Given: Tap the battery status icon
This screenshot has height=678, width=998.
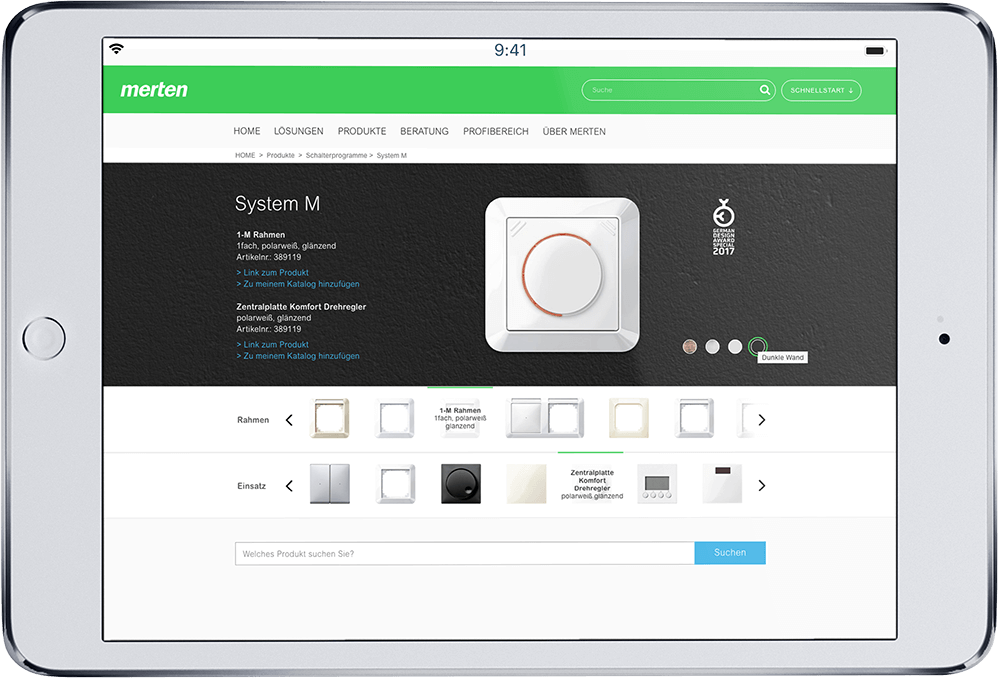Looking at the screenshot, I should 876,50.
